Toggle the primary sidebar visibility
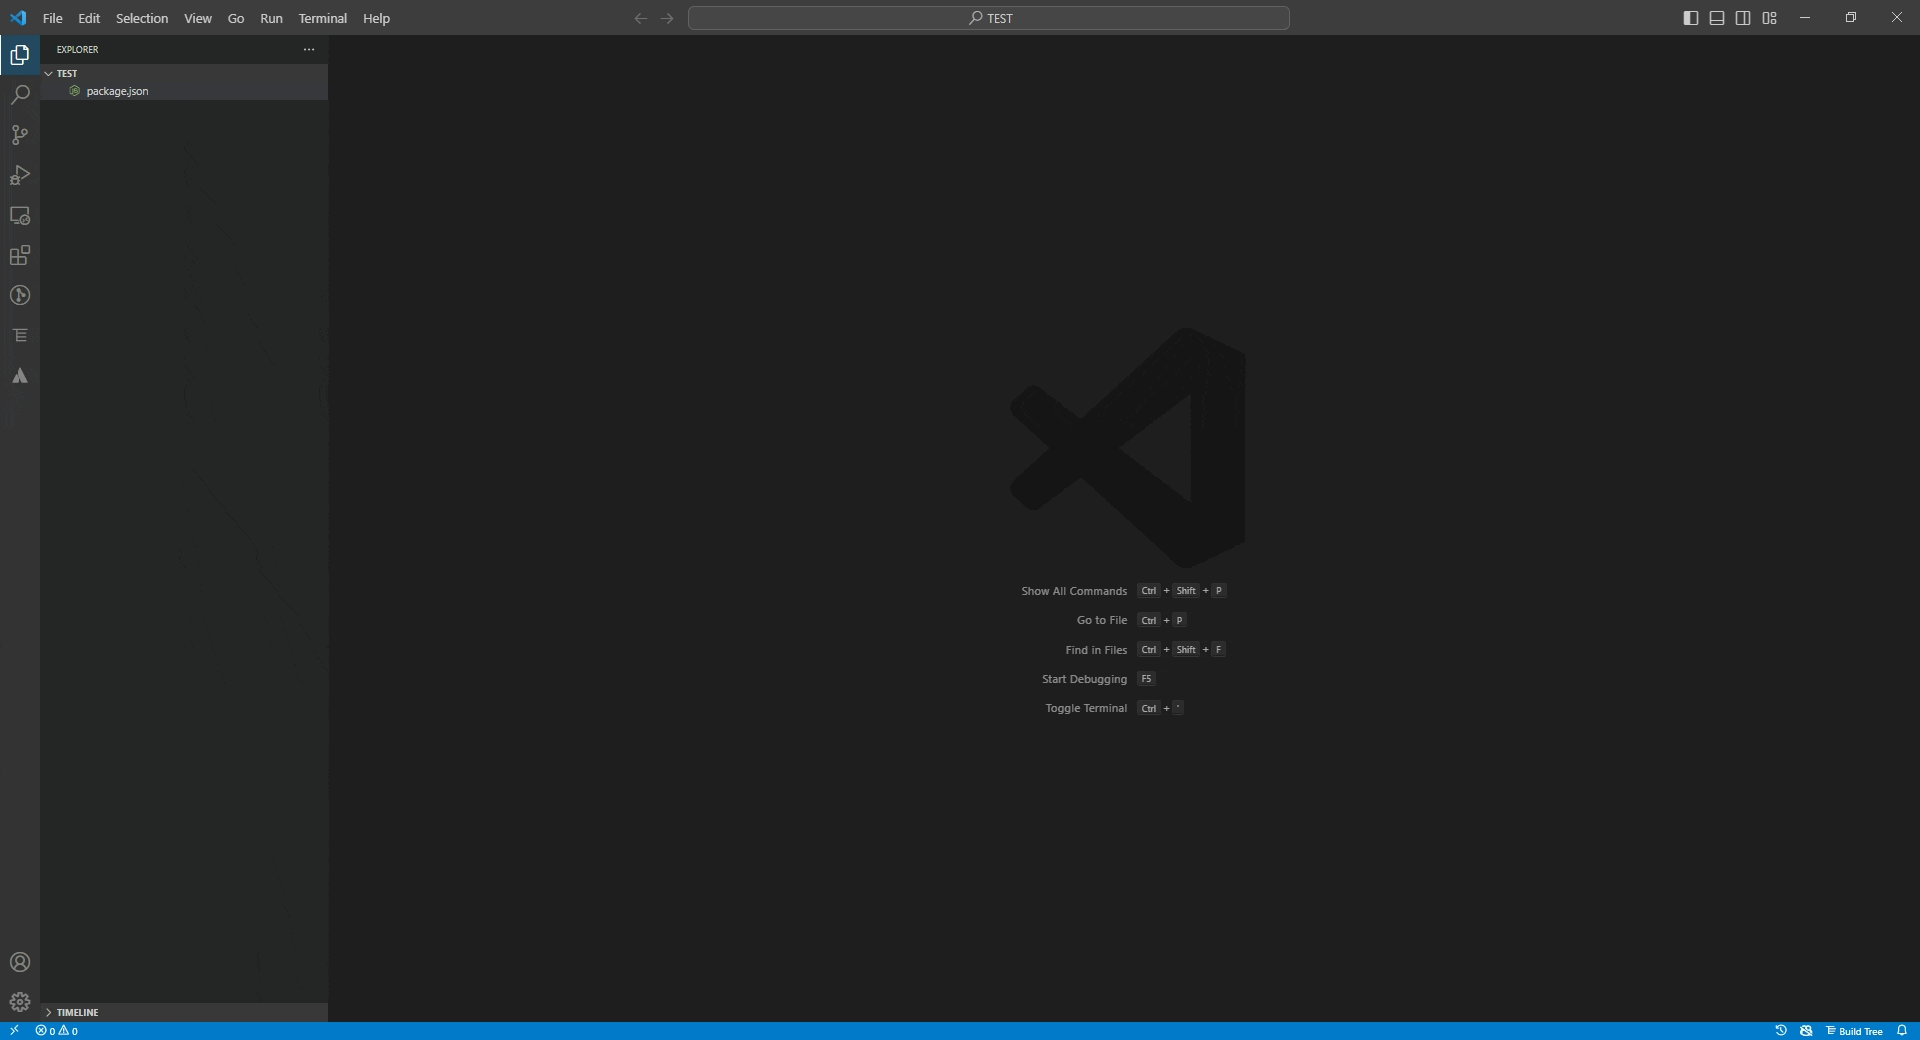The height and width of the screenshot is (1040, 1920). [1690, 17]
